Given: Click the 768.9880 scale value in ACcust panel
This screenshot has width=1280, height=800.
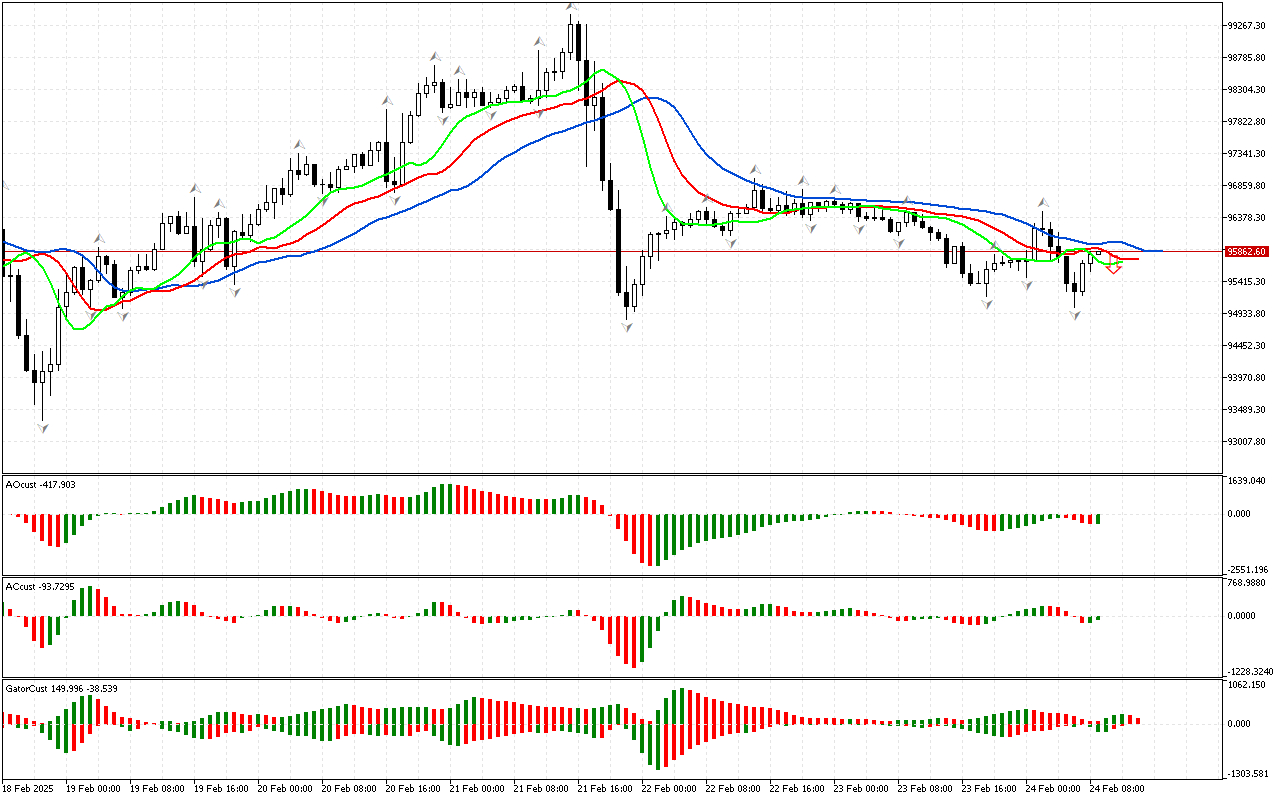Looking at the screenshot, I should tap(1248, 584).
